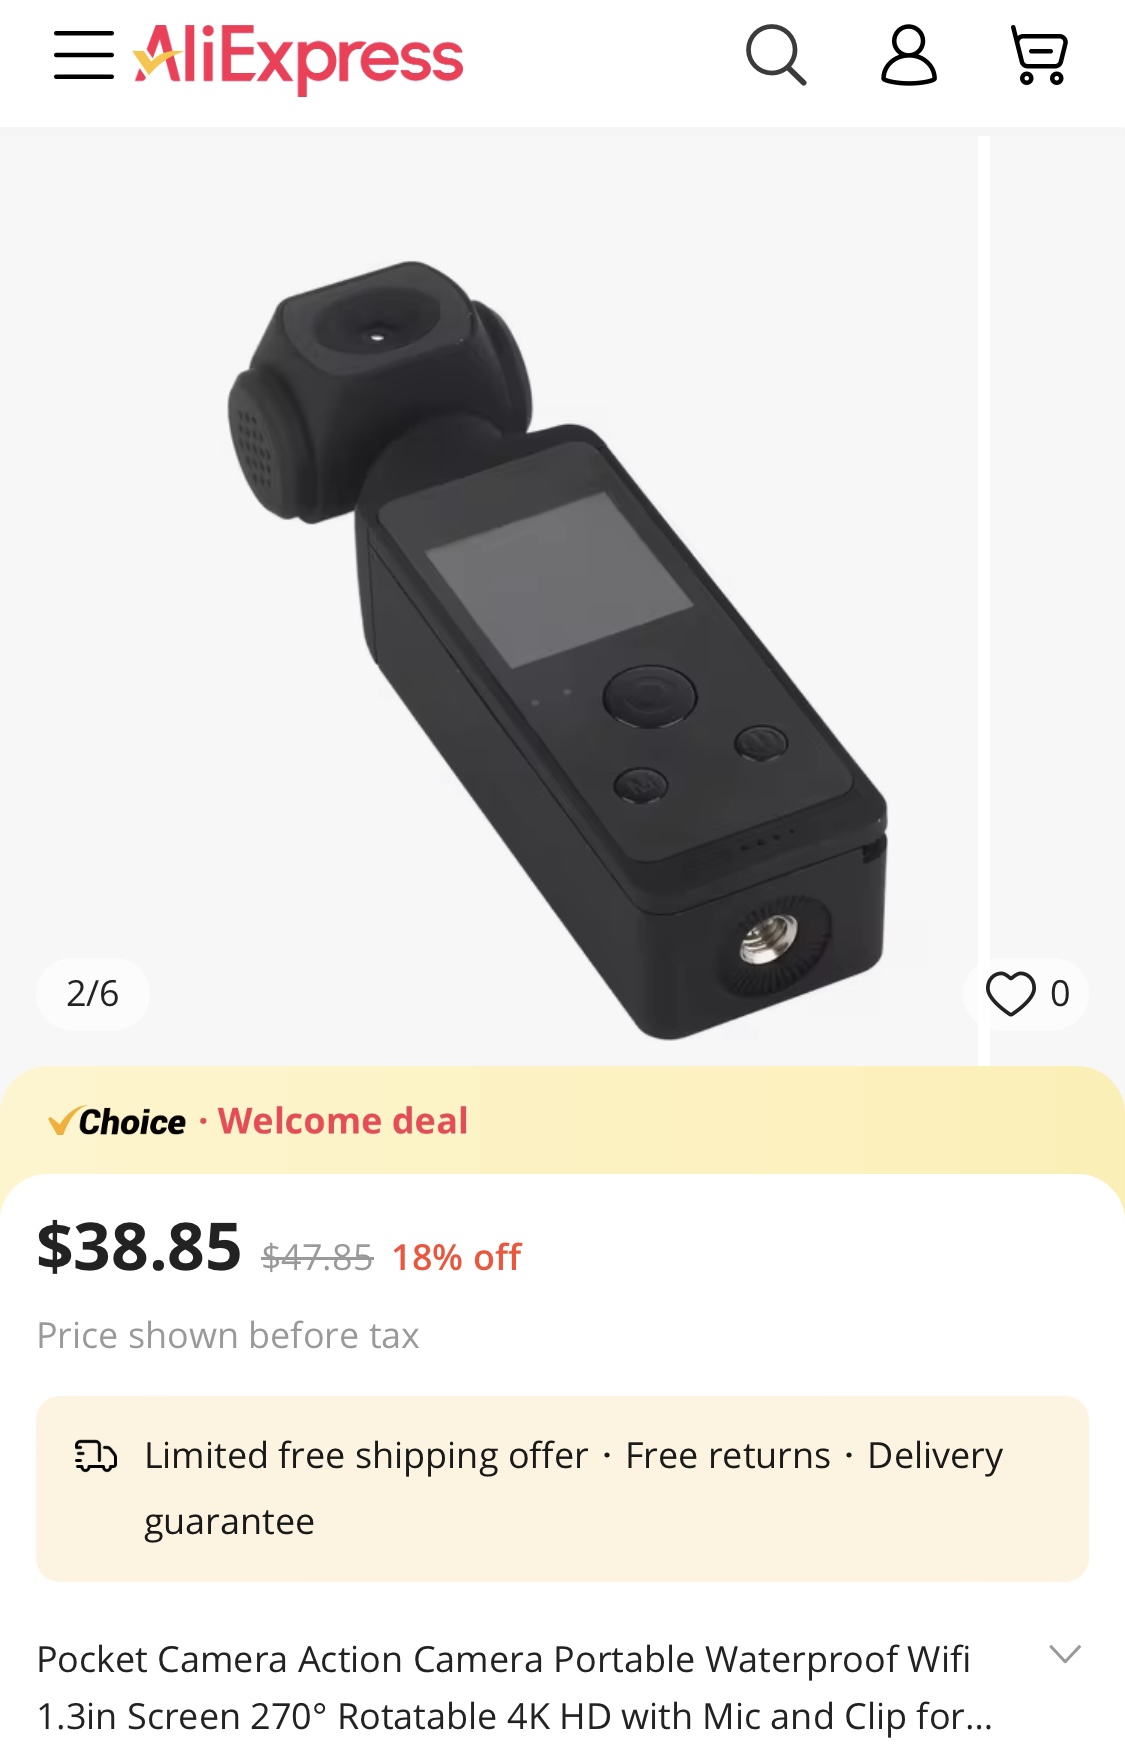The height and width of the screenshot is (1759, 1125).
Task: Click the Free returns label
Action: [x=728, y=1456]
